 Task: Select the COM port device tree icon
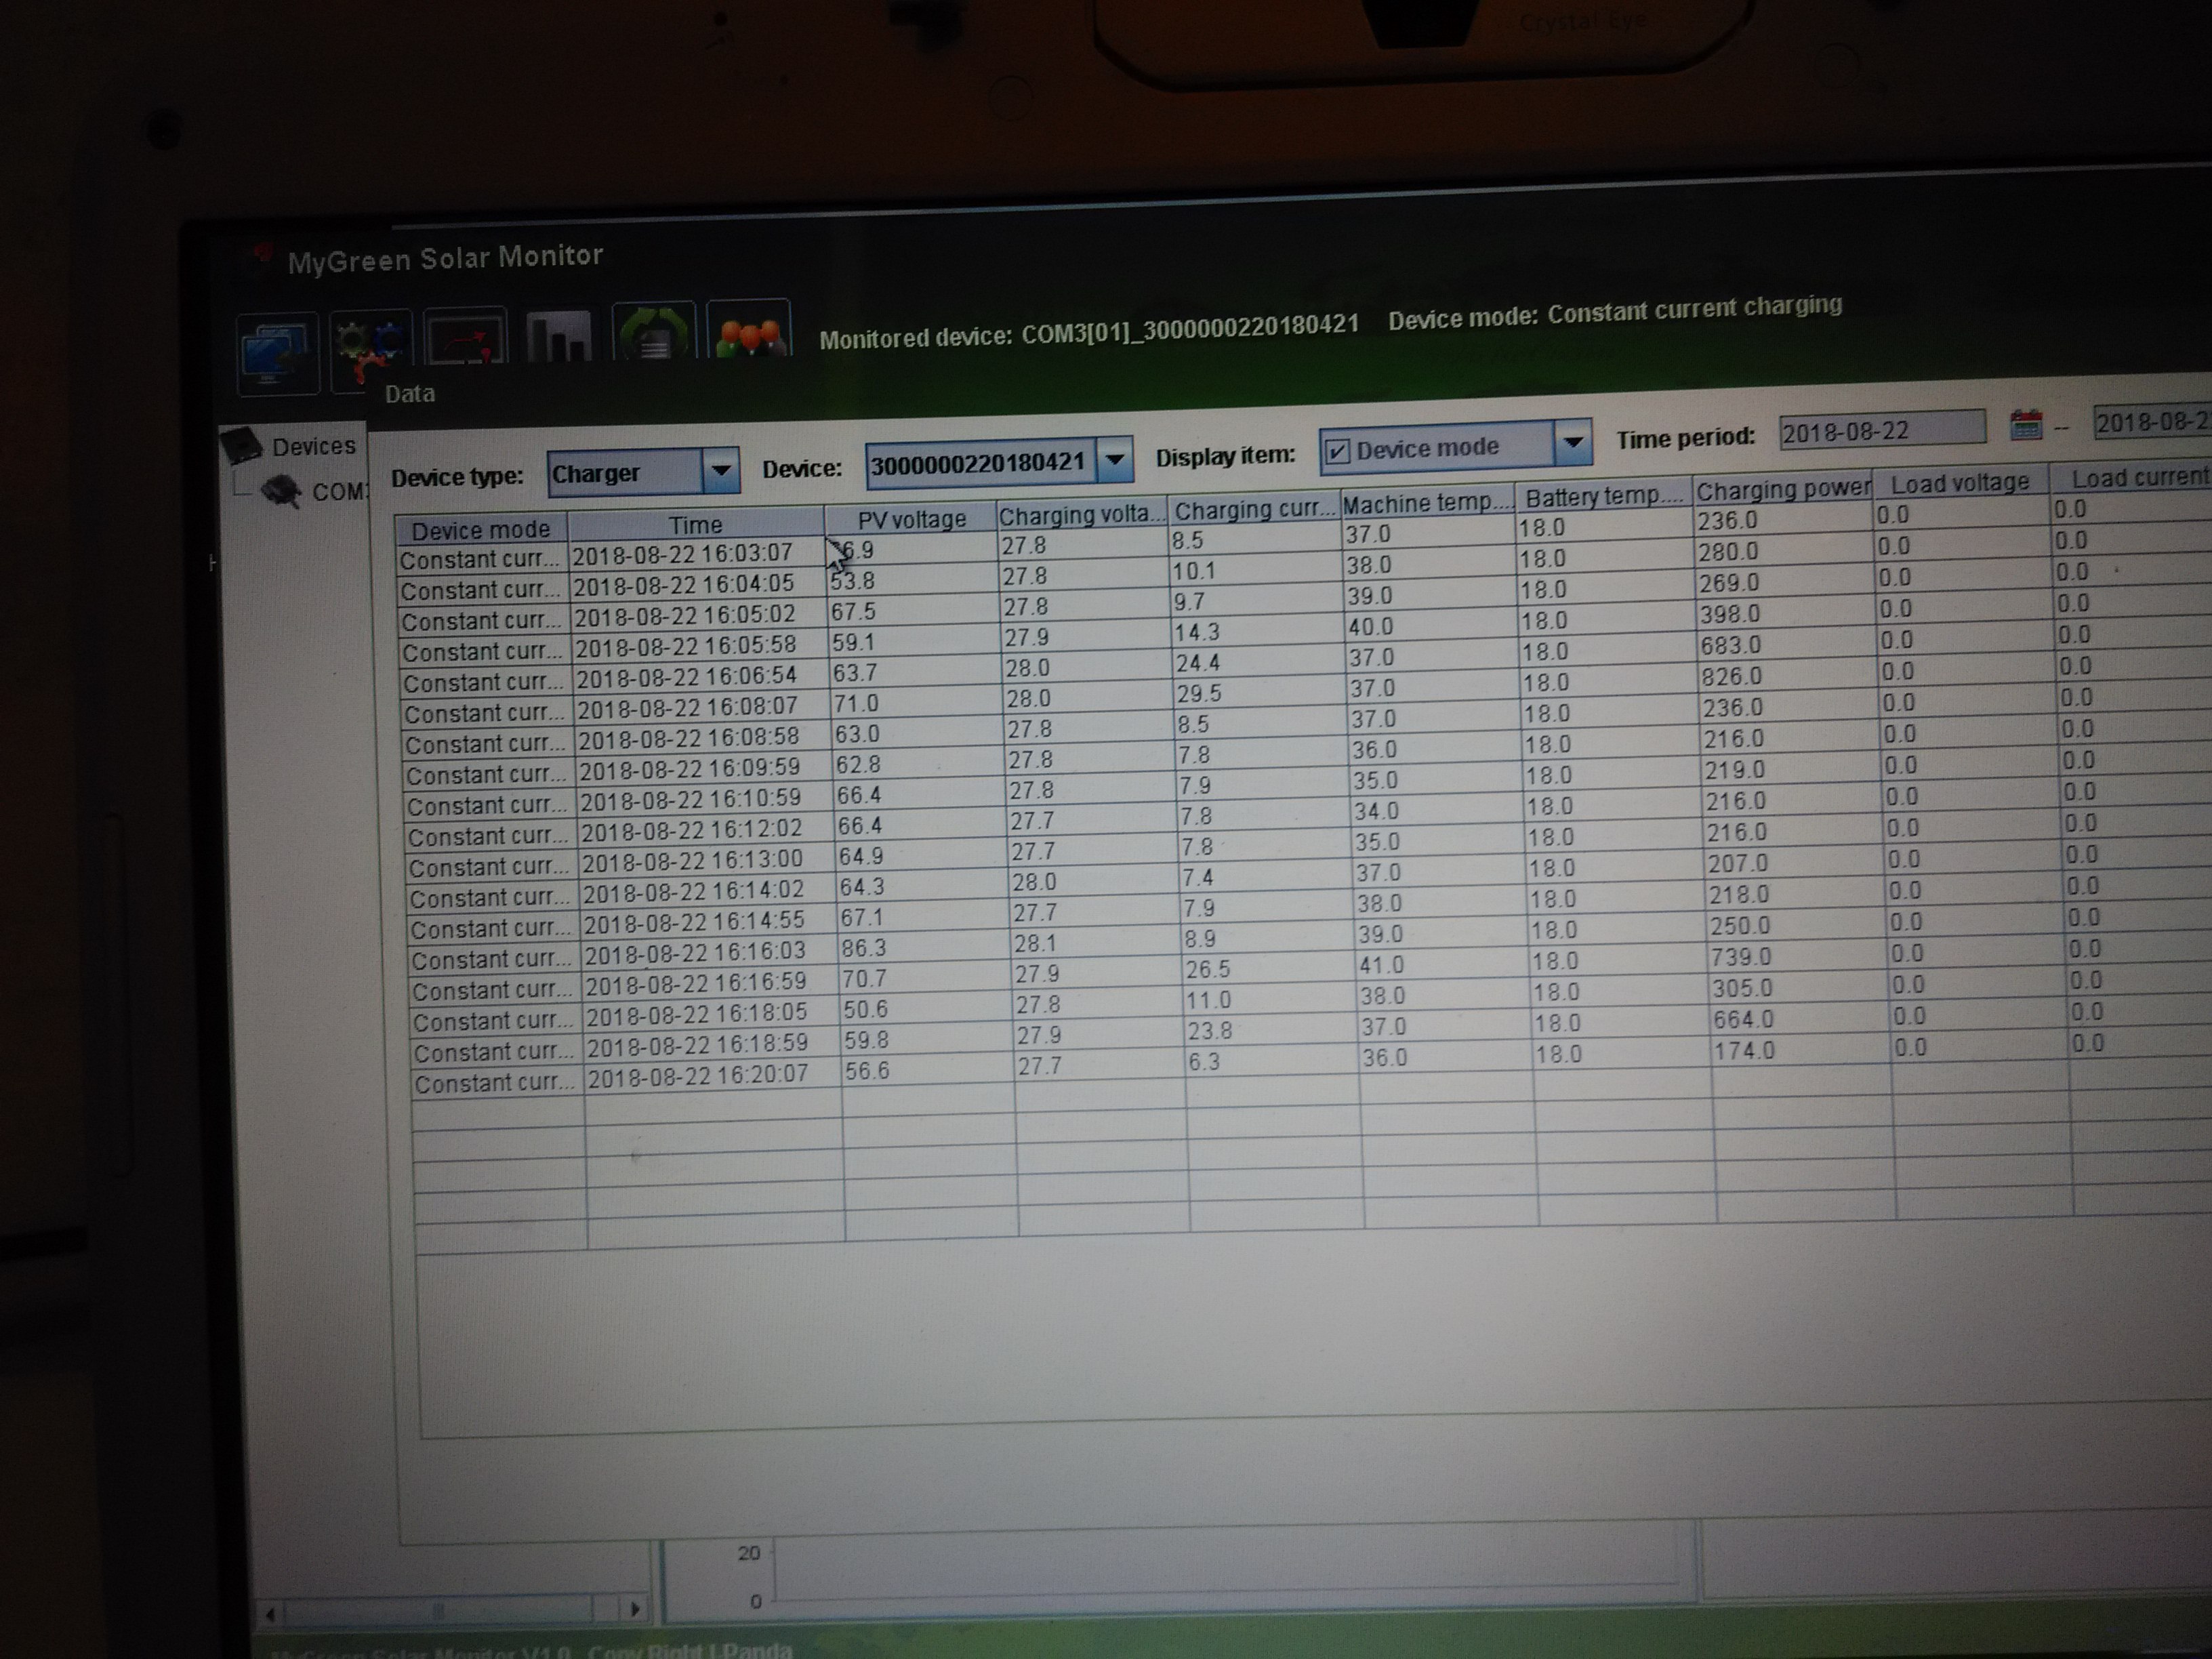point(282,492)
